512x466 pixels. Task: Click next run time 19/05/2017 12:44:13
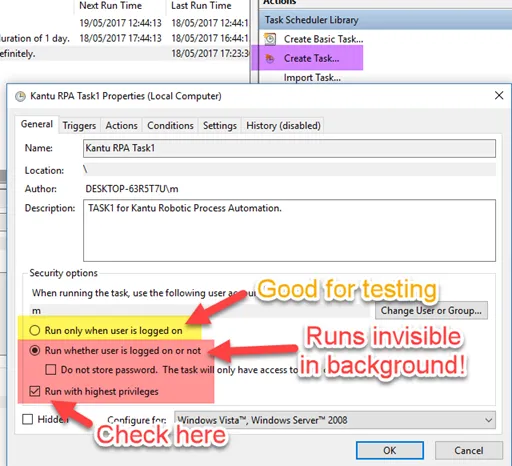(x=120, y=23)
